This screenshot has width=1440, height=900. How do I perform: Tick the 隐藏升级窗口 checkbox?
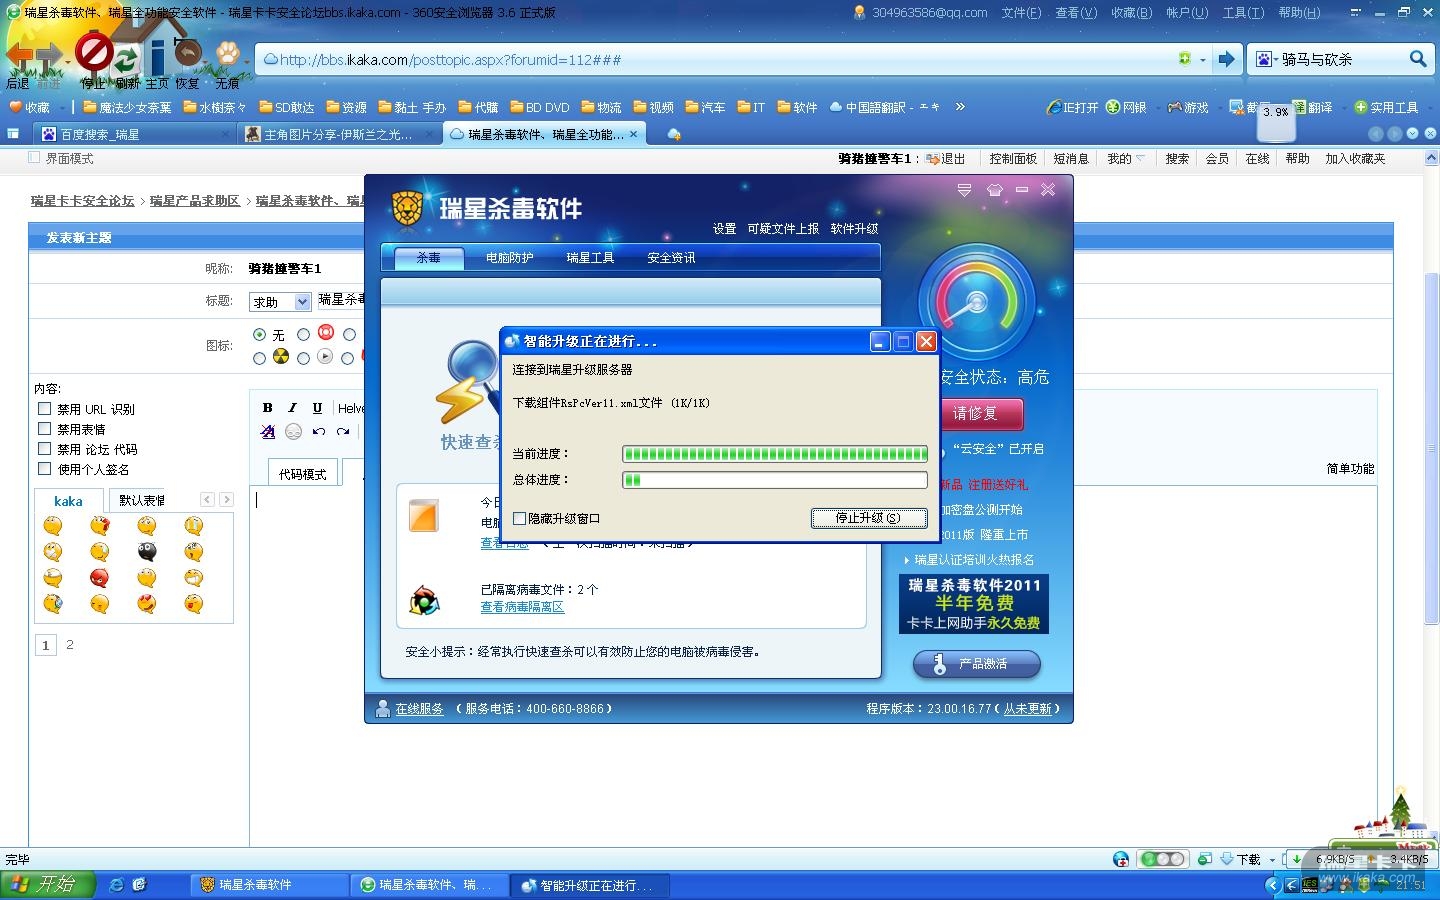pos(519,518)
